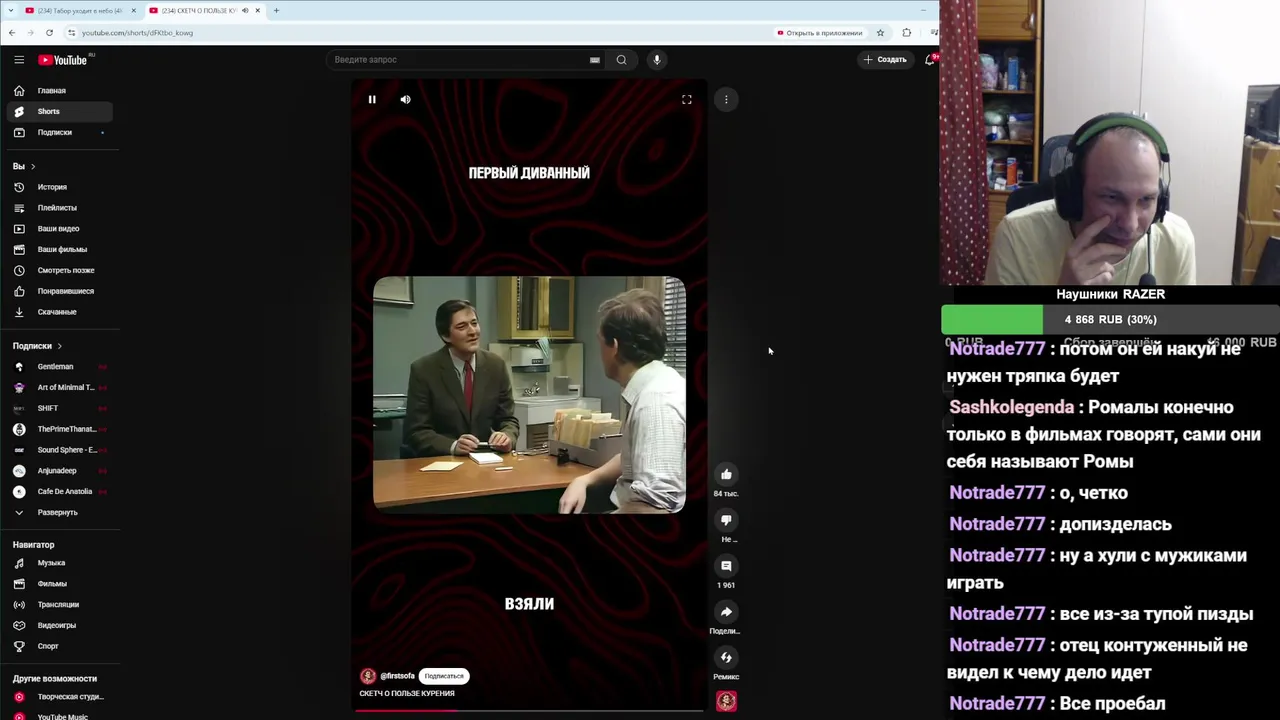Expand subscriptions with Развернуть
The height and width of the screenshot is (720, 1280).
(60, 512)
